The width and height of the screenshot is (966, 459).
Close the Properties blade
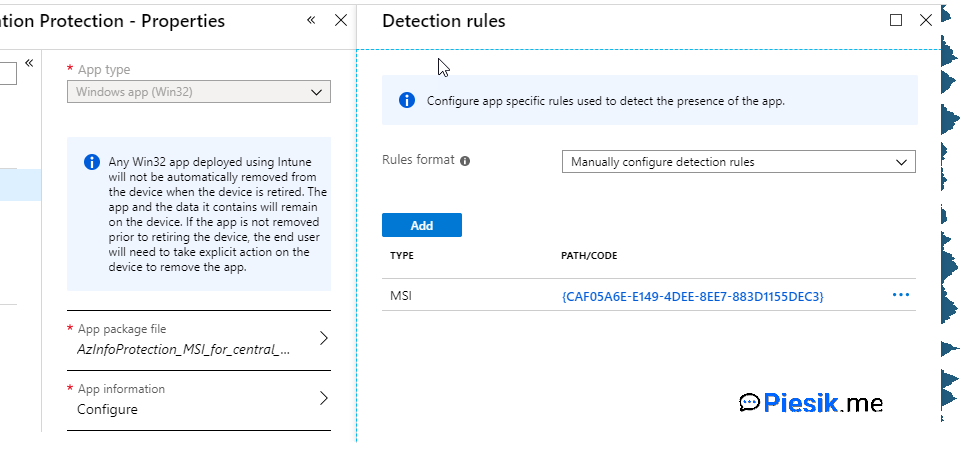click(340, 20)
